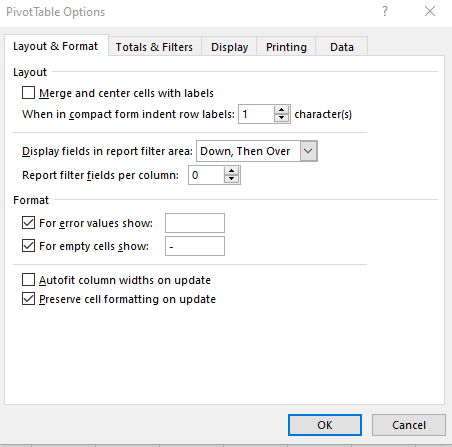The height and width of the screenshot is (447, 452).
Task: Click the error values text box
Action: [x=195, y=223]
